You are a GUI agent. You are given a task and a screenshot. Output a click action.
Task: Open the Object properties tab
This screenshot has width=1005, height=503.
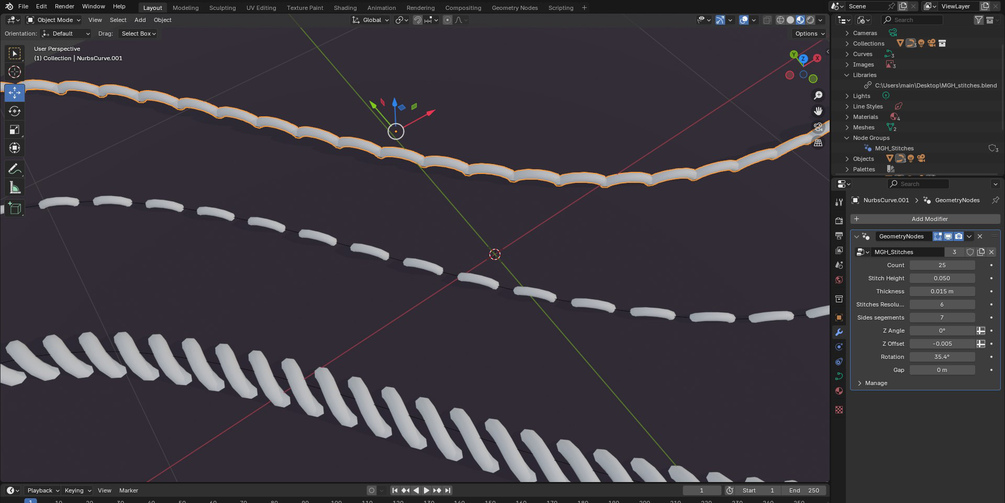coord(839,317)
